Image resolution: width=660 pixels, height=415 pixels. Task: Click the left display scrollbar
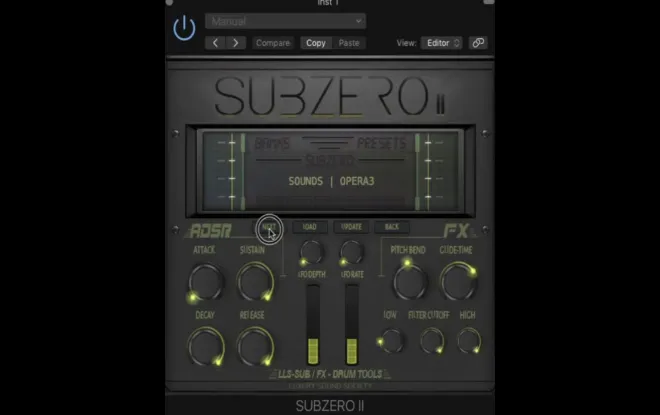[243, 172]
